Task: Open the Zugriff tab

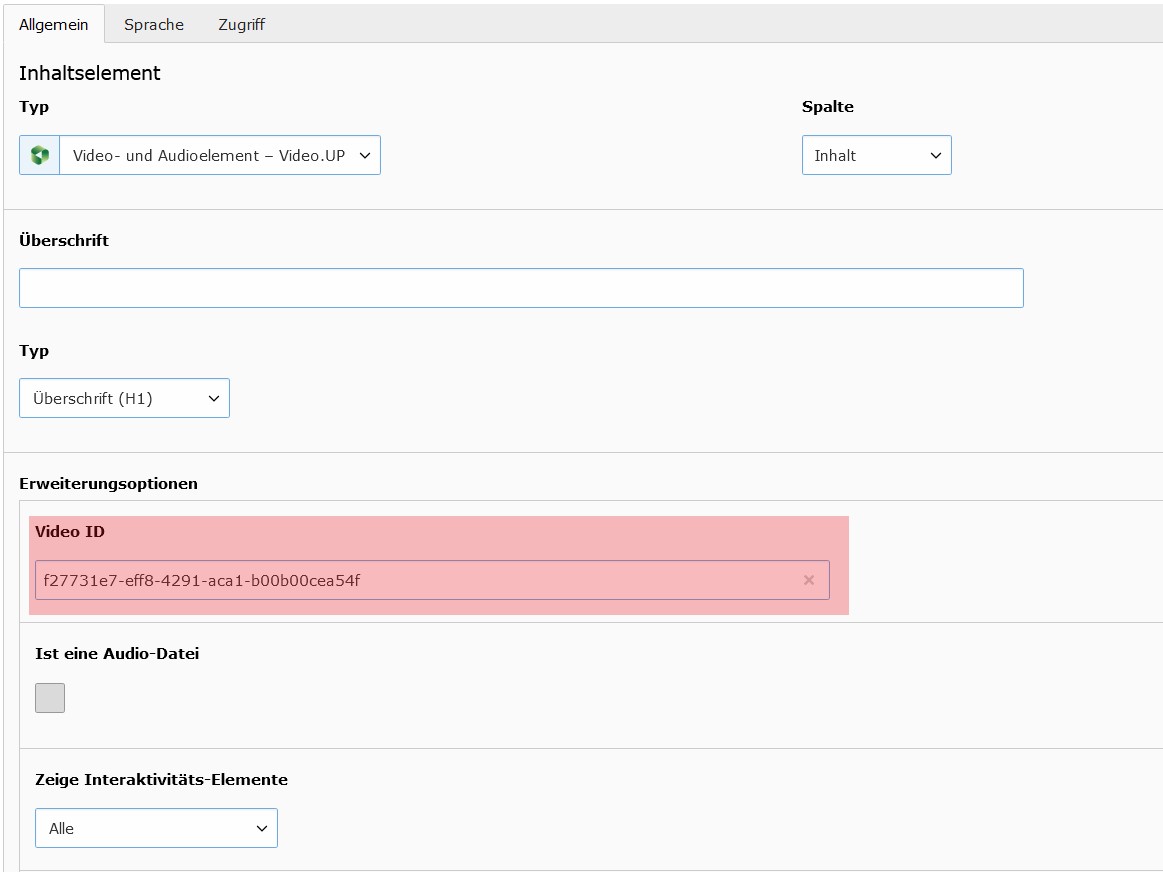Action: [x=241, y=25]
